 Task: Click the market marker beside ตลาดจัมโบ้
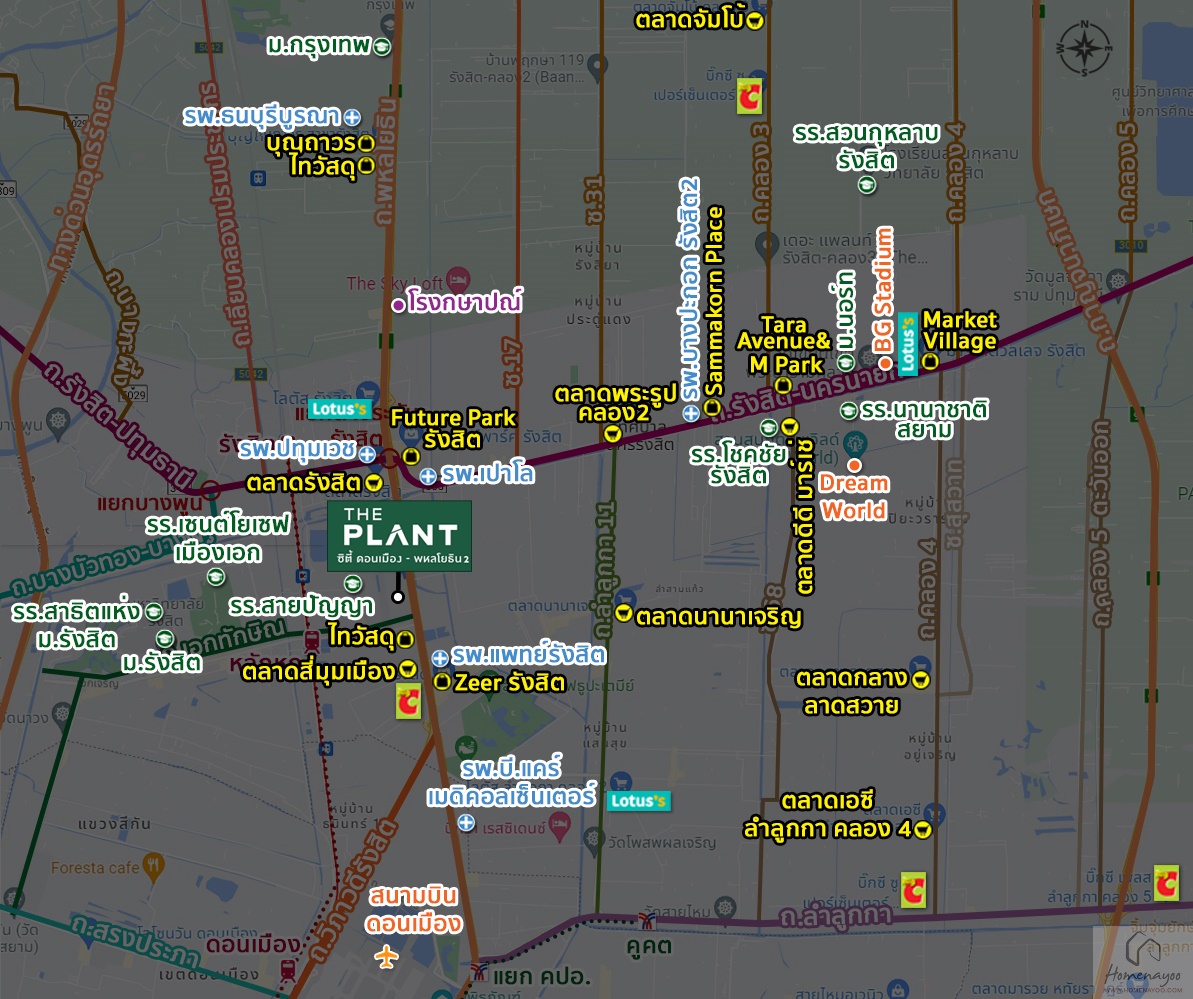click(755, 21)
